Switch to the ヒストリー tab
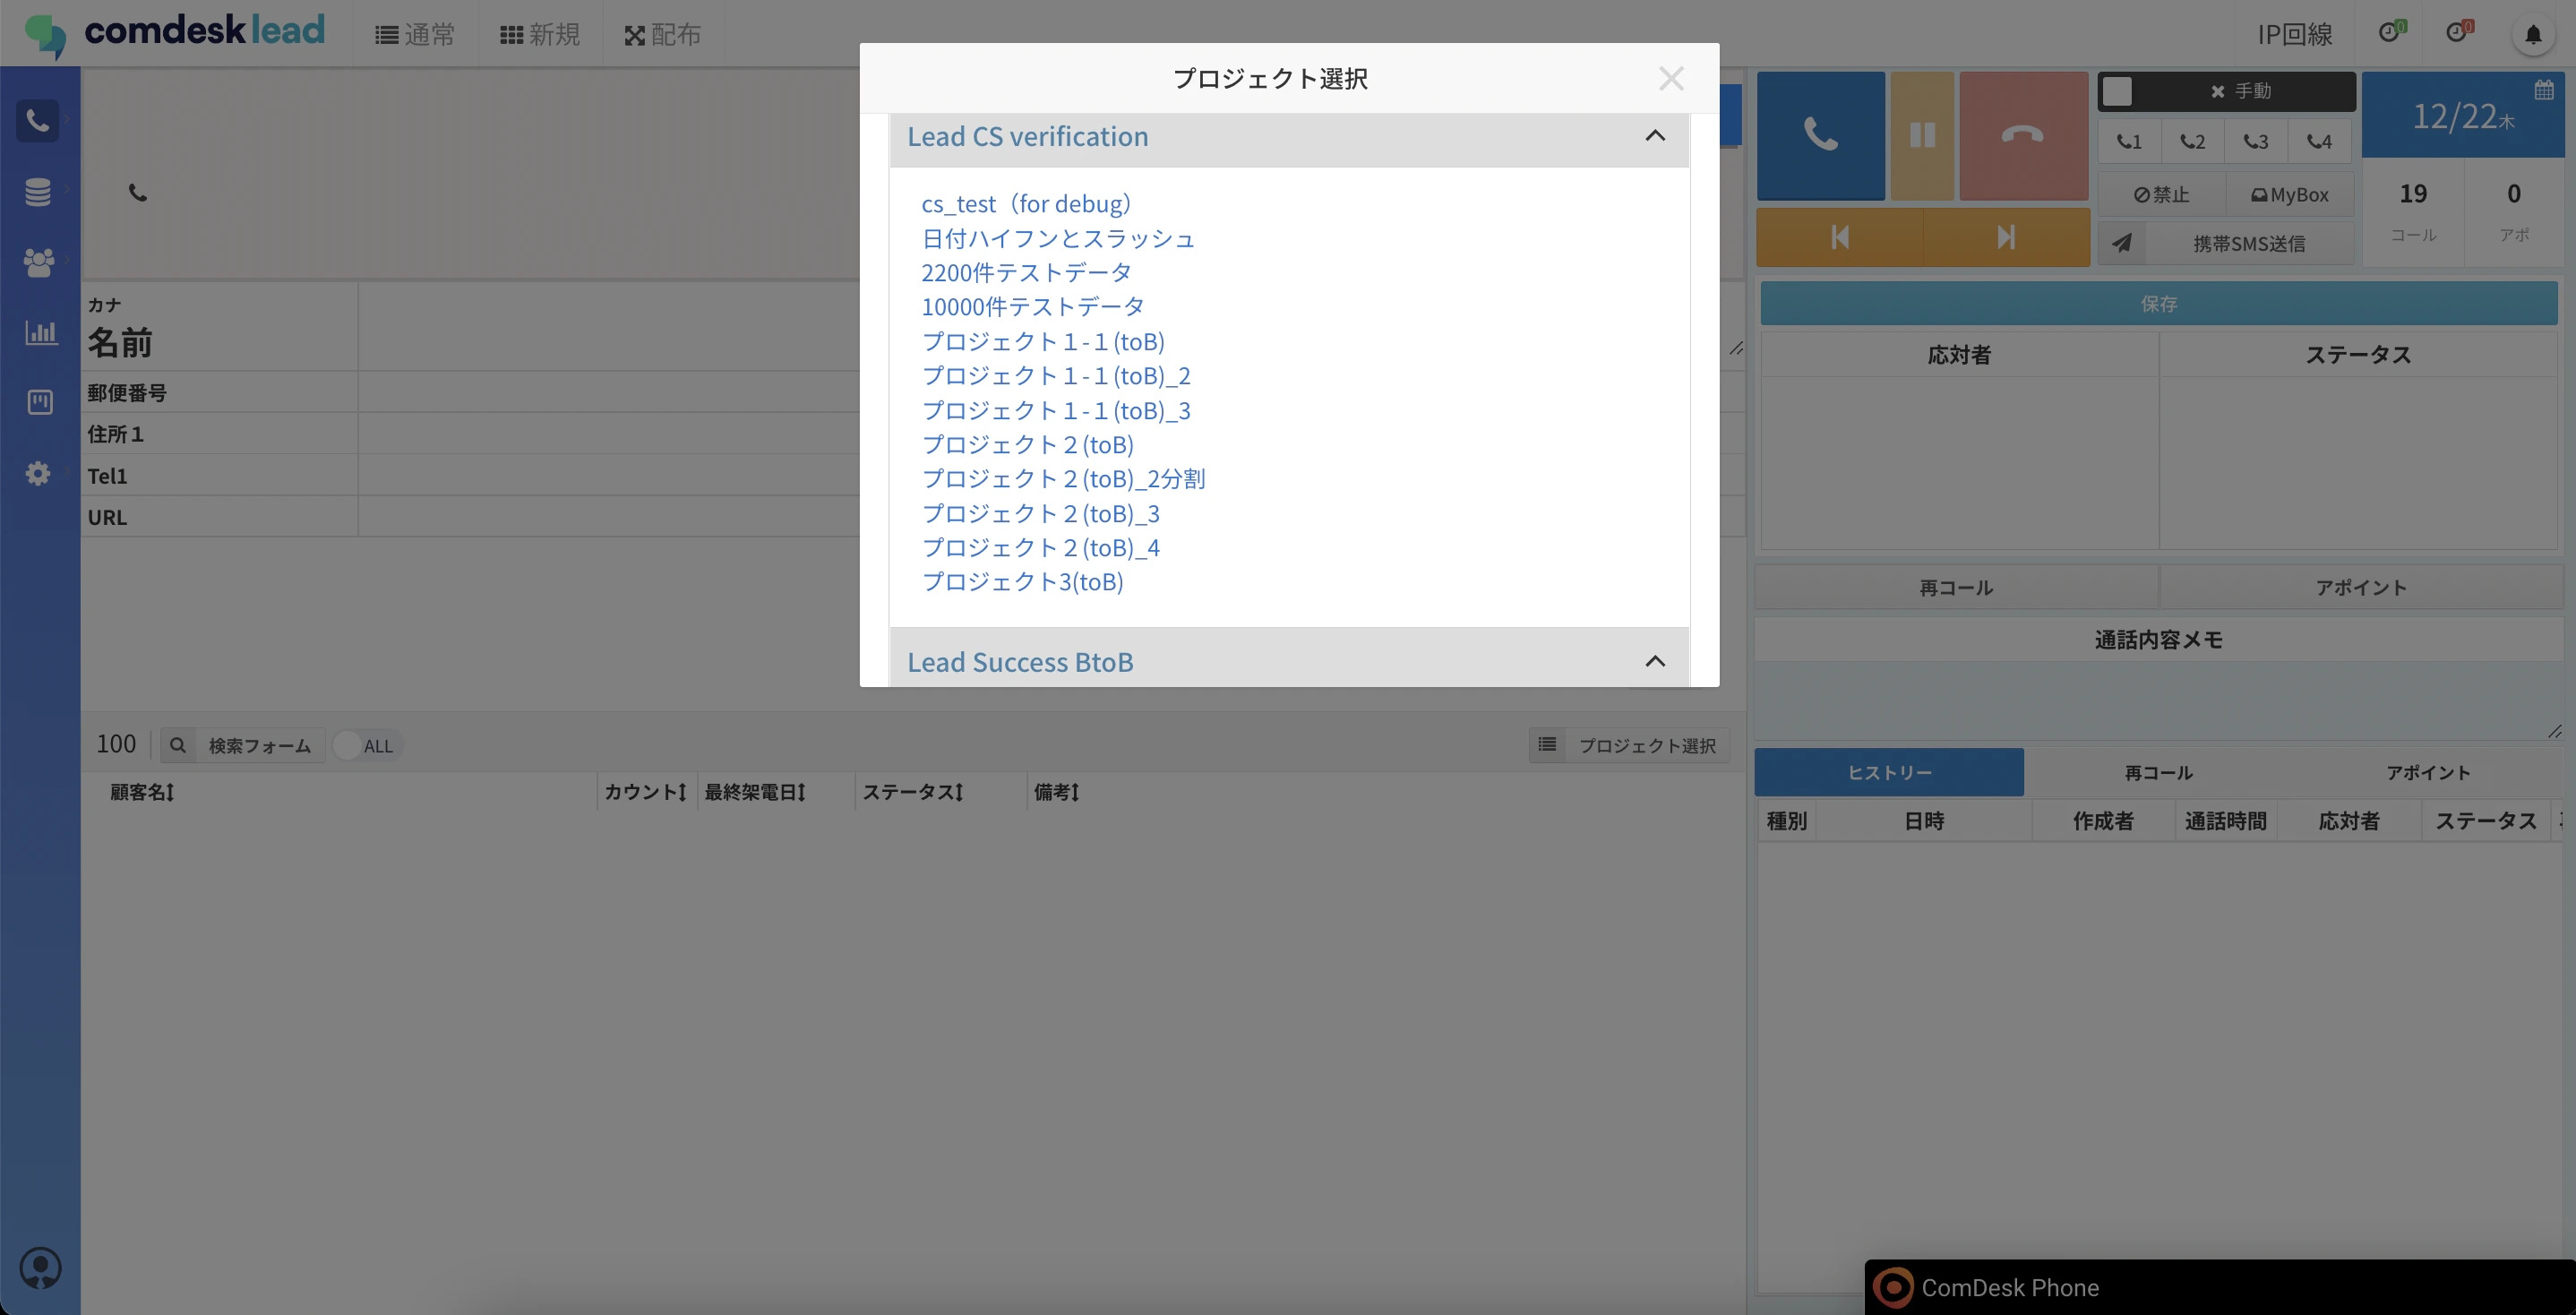2576x1315 pixels. [x=1889, y=772]
